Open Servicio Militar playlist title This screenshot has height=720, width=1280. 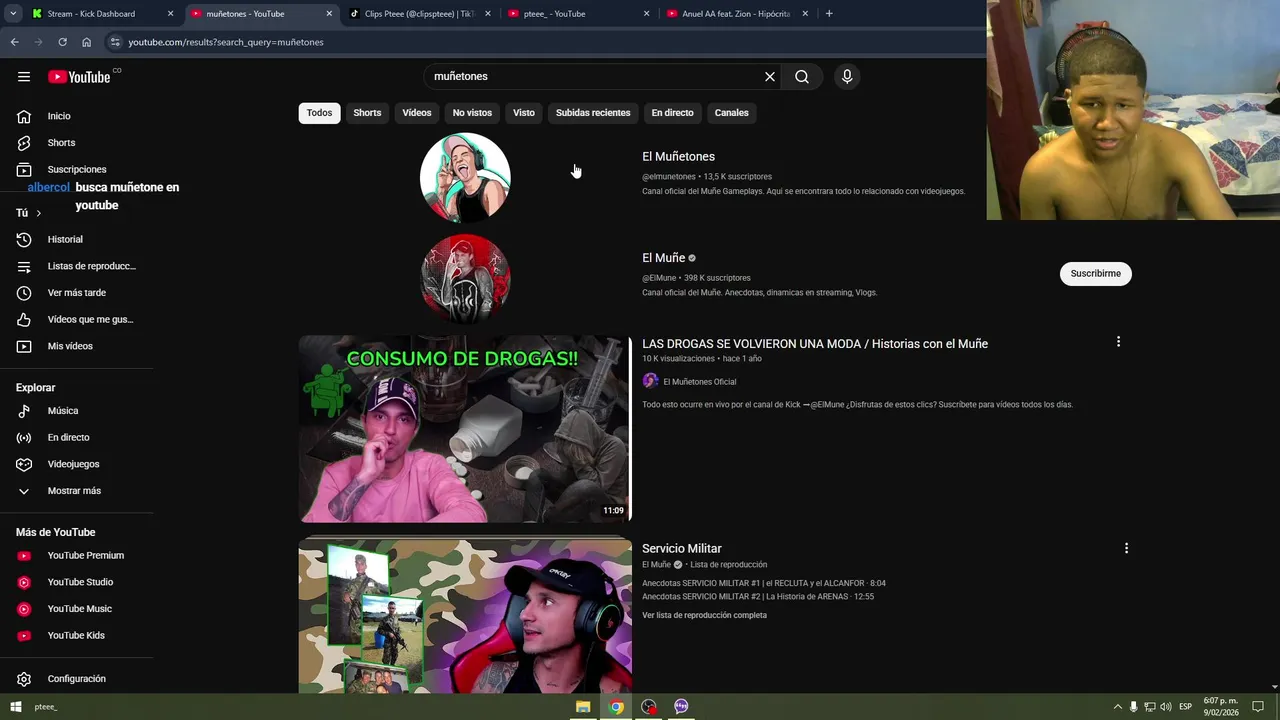681,549
